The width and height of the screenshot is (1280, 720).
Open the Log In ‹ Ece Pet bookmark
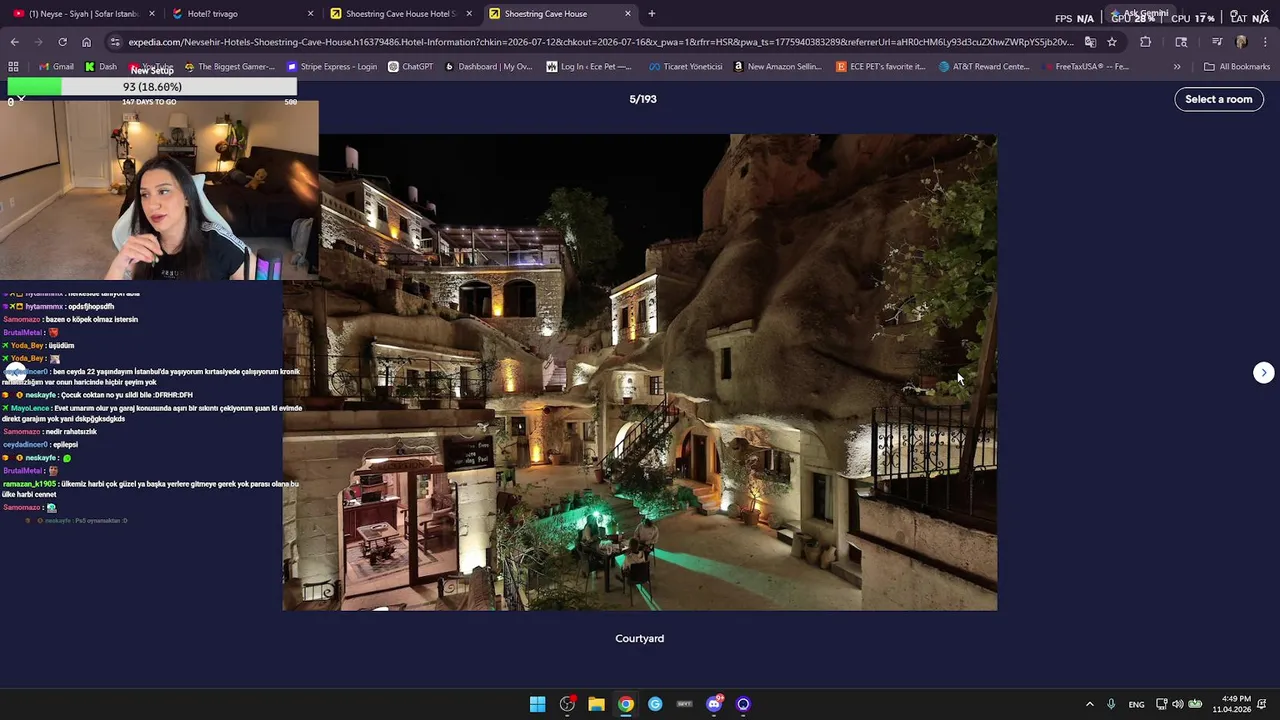click(589, 67)
